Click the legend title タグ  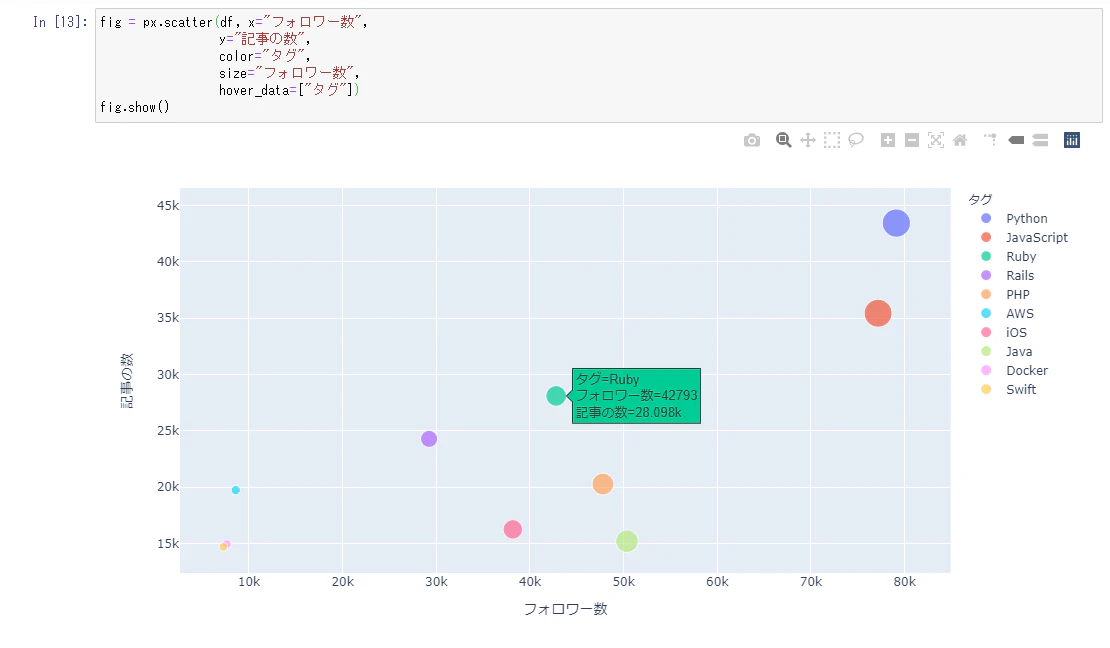980,200
